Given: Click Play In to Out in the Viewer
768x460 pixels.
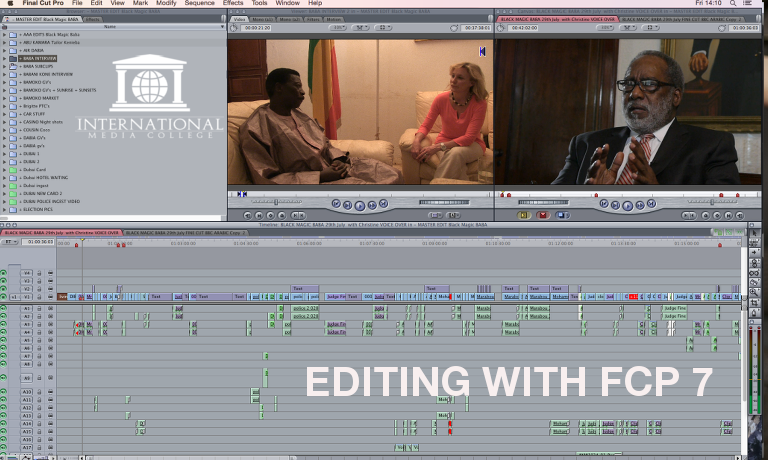Looking at the screenshot, I should click(x=347, y=205).
